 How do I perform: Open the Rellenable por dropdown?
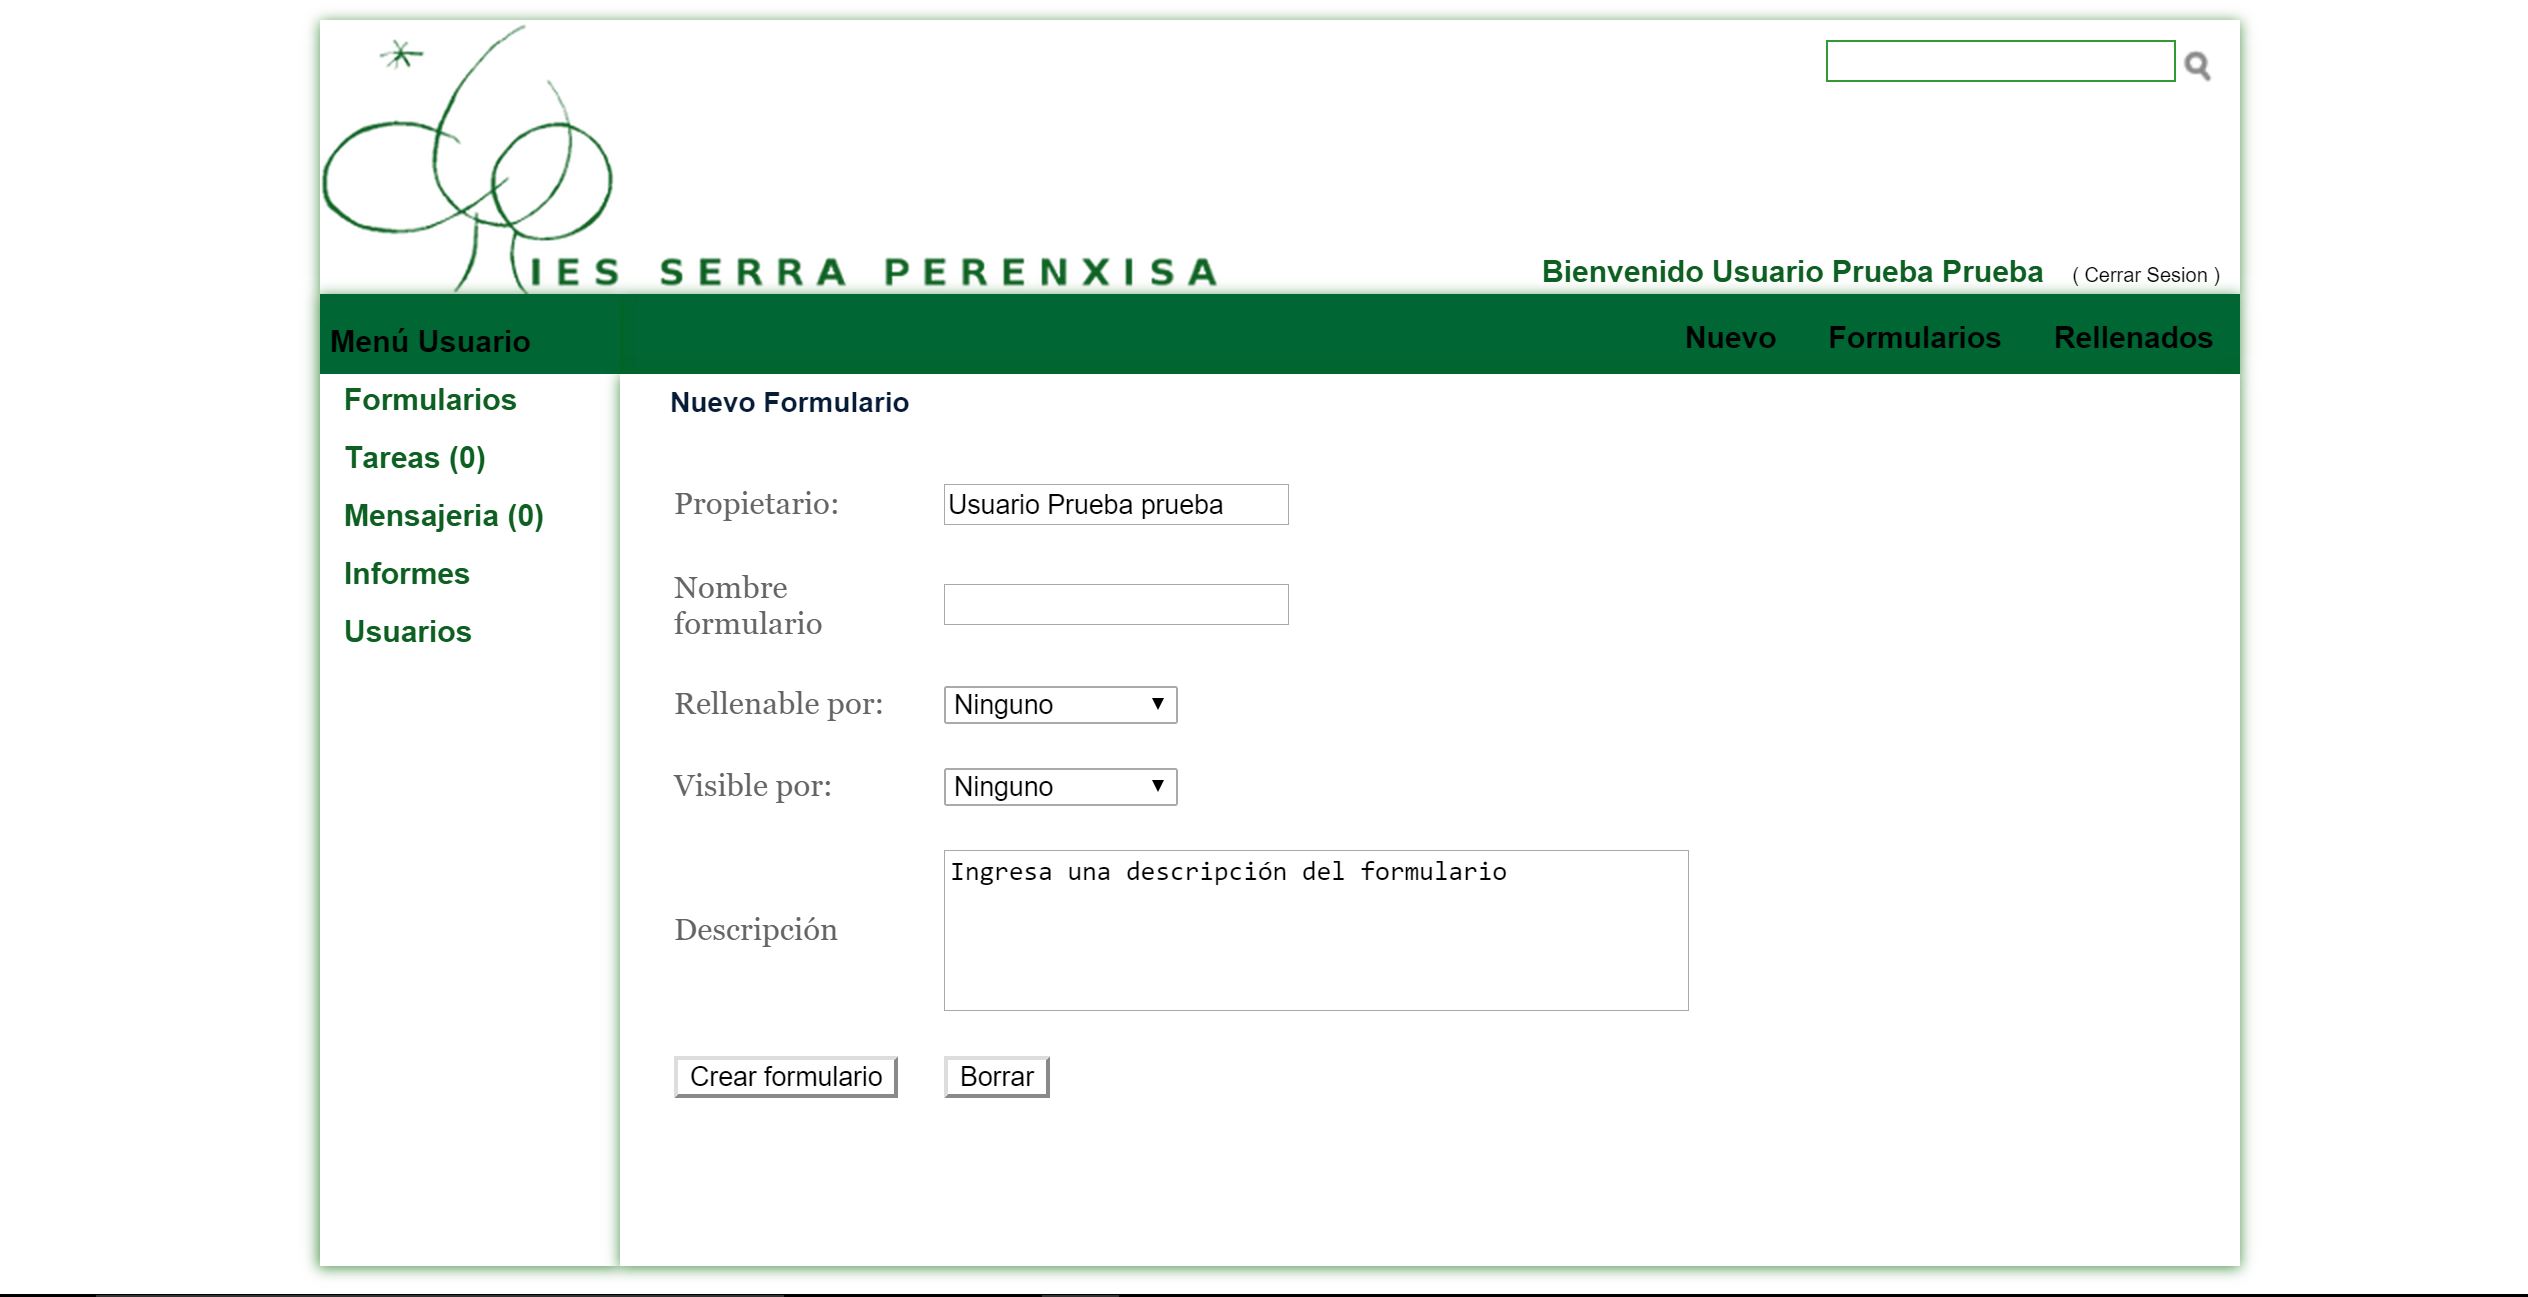(1060, 705)
